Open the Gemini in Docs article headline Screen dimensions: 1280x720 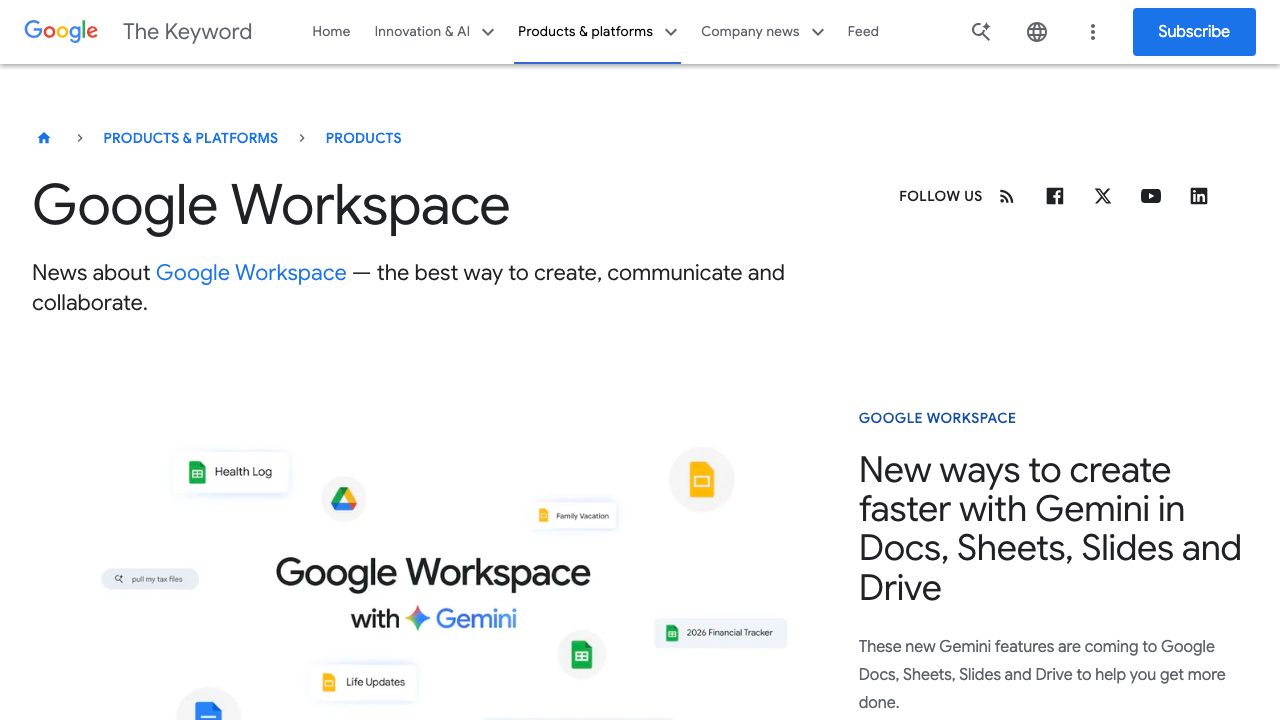coord(1049,528)
